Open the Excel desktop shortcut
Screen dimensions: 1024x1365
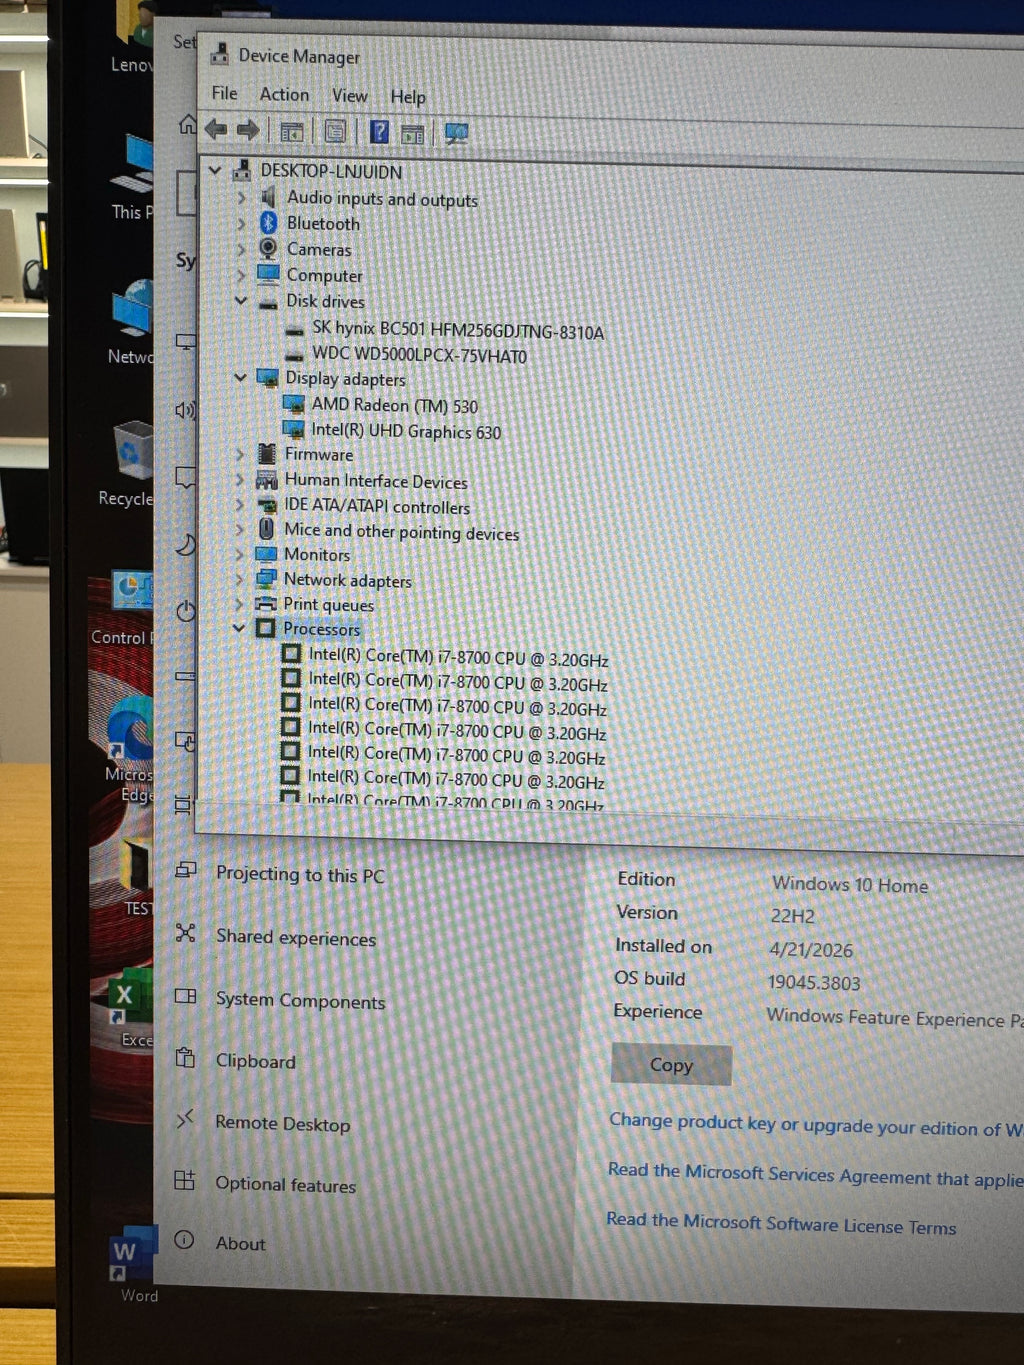coord(130,1008)
